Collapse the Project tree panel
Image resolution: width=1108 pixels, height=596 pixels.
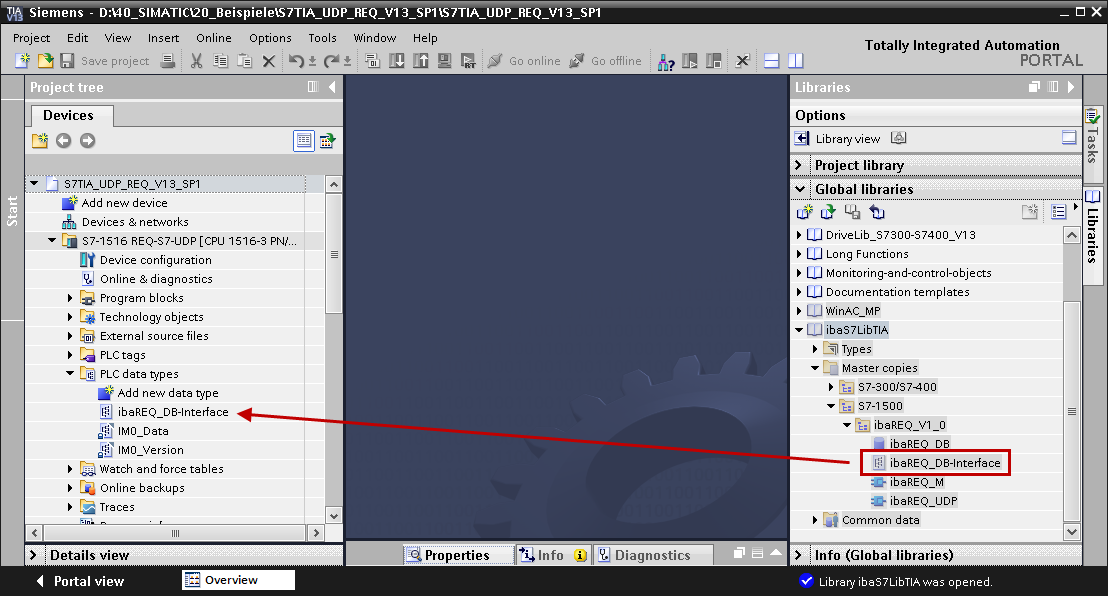point(332,87)
